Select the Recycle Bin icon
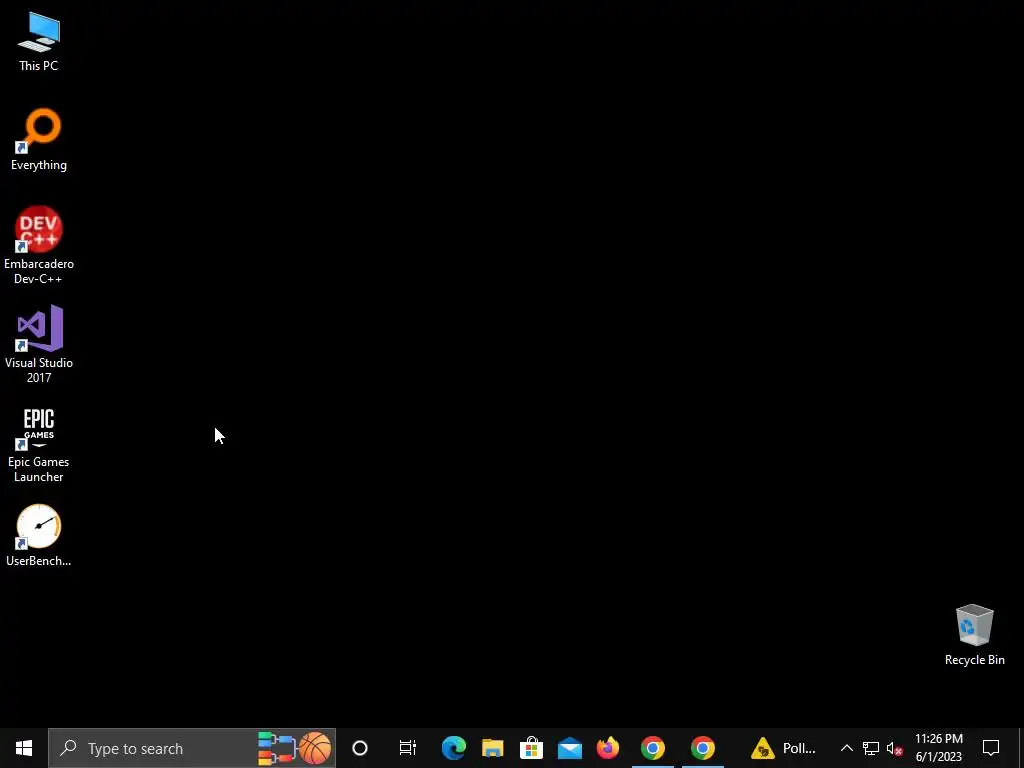The width and height of the screenshot is (1024, 768). click(974, 635)
